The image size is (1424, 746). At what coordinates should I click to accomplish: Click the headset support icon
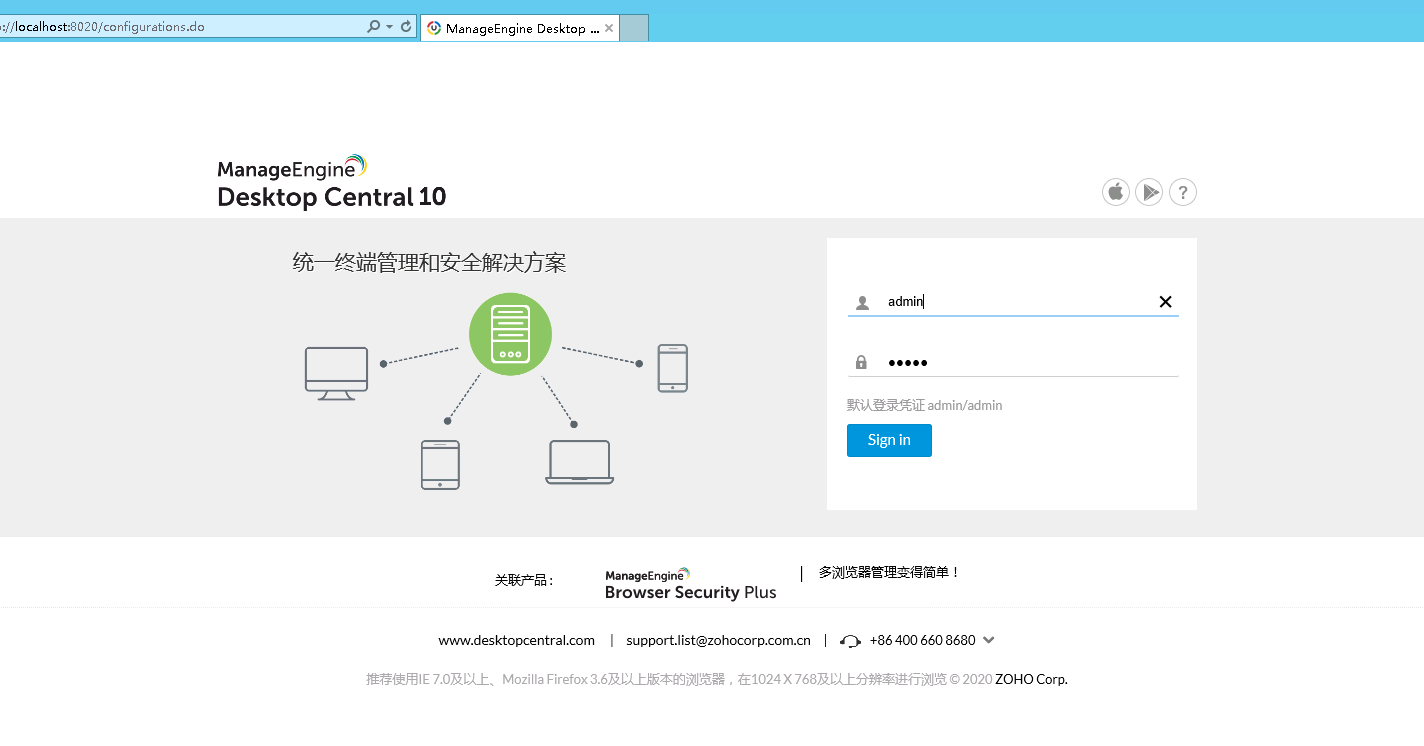pyautogui.click(x=850, y=641)
